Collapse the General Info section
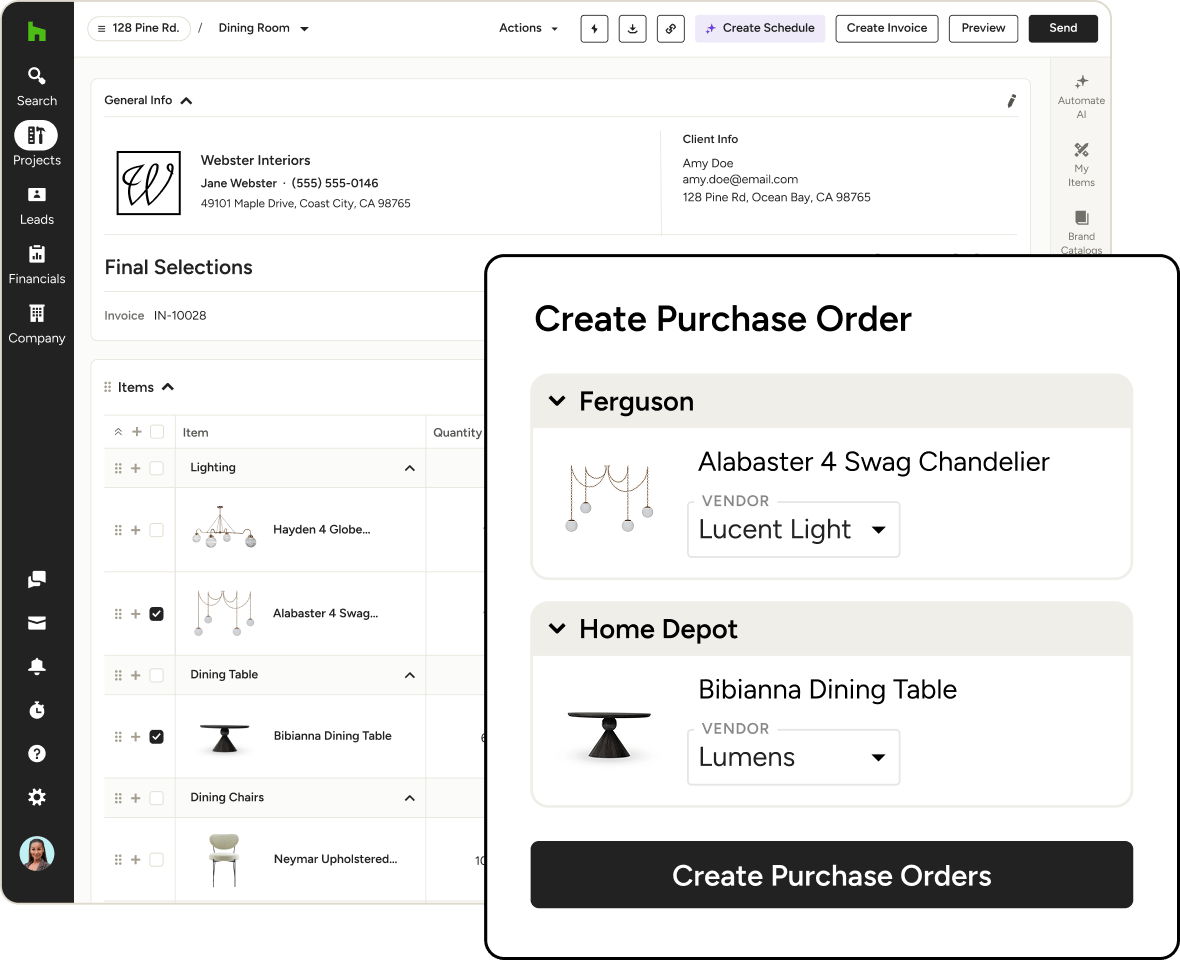 [187, 101]
